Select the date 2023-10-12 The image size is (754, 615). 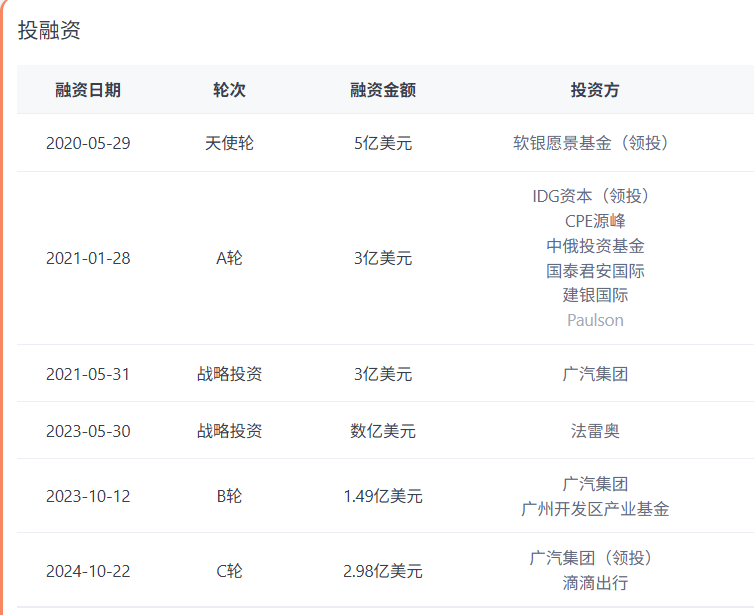click(88, 496)
